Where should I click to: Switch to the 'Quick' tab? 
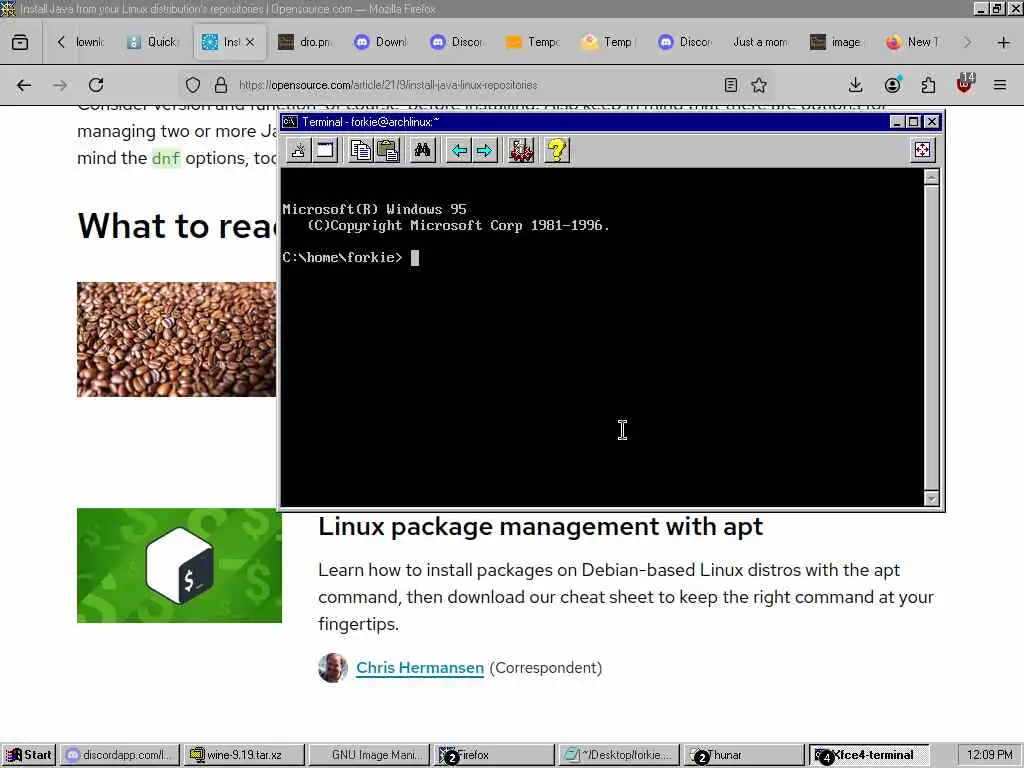[152, 42]
